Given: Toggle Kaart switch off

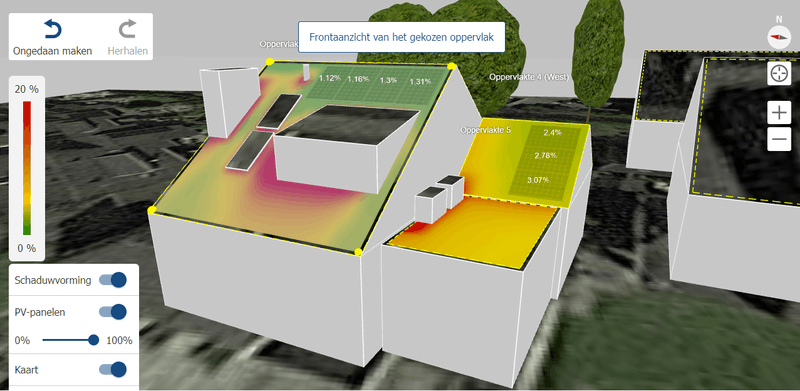Looking at the screenshot, I should pos(113,370).
